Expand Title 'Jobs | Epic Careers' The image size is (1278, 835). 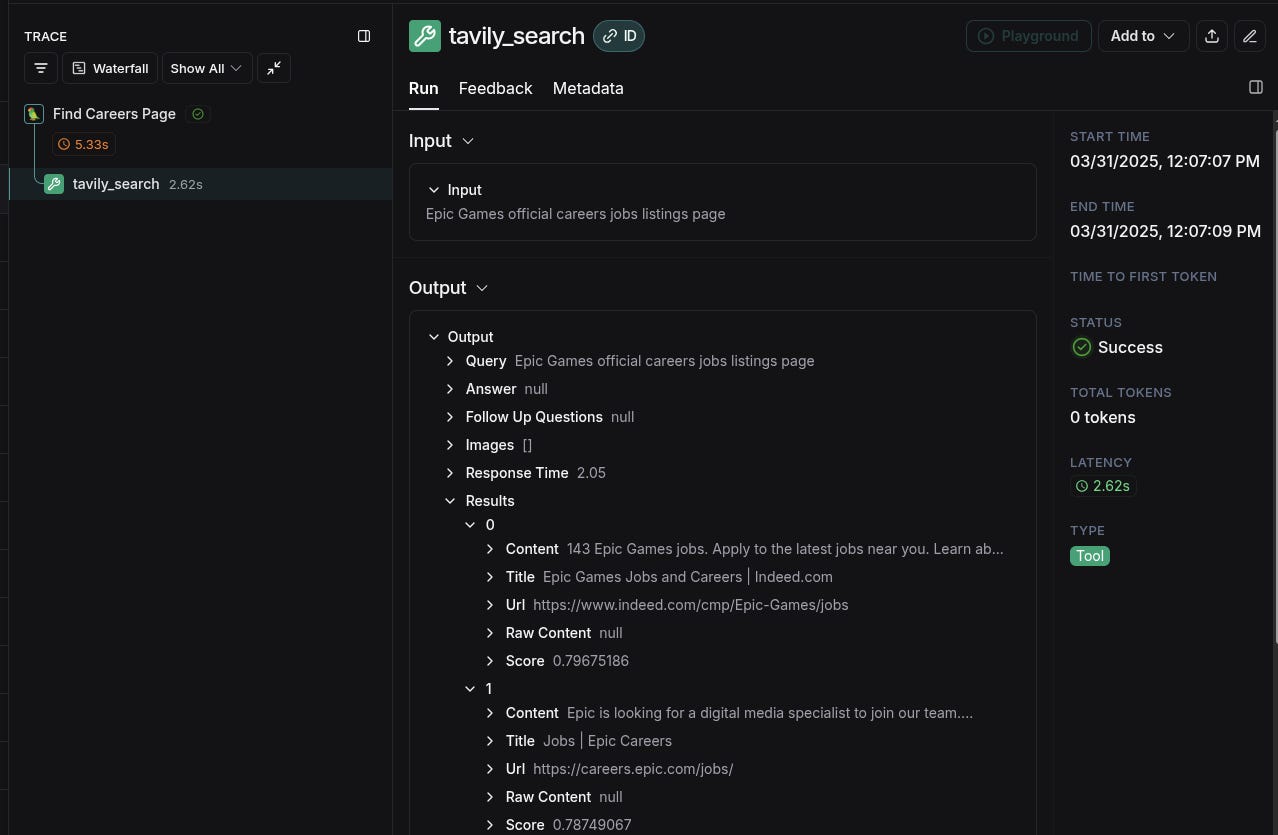pos(490,741)
